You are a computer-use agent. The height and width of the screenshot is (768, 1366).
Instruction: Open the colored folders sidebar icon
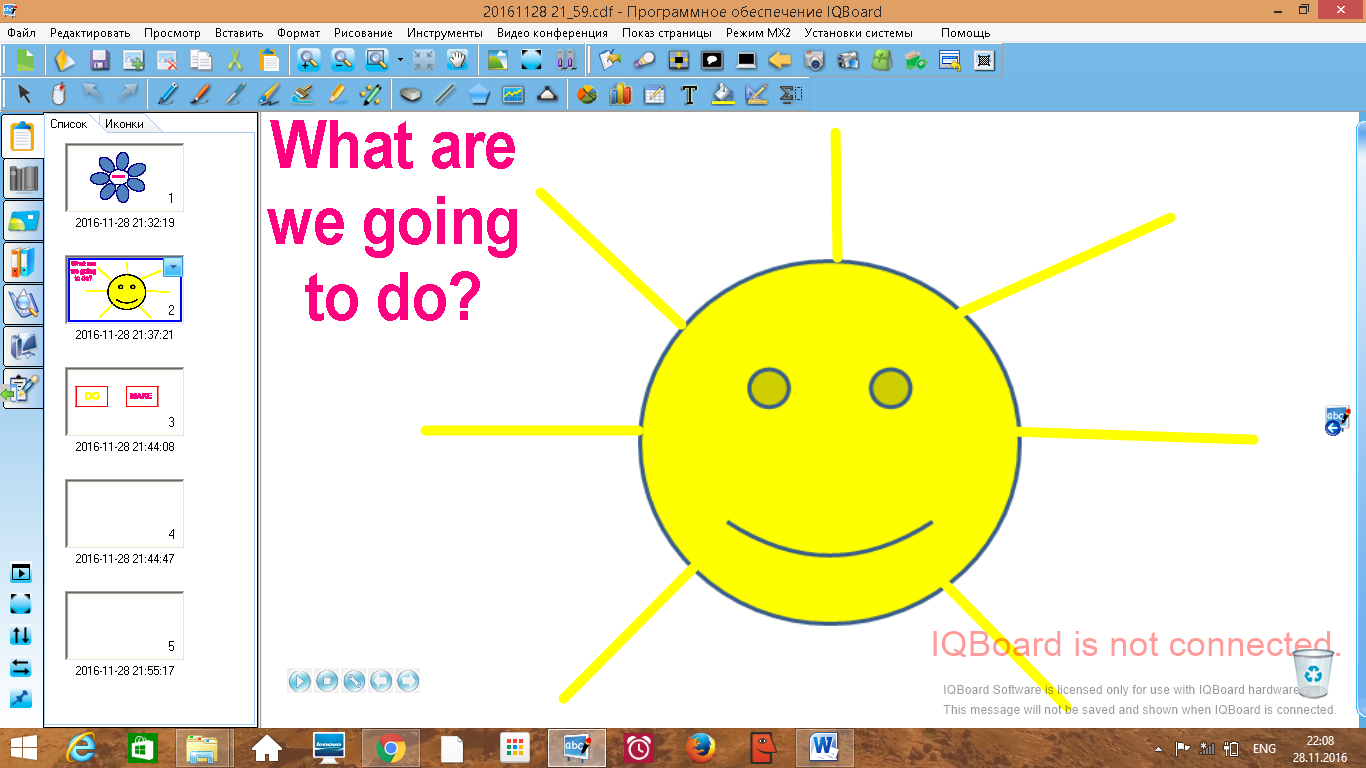(x=24, y=263)
